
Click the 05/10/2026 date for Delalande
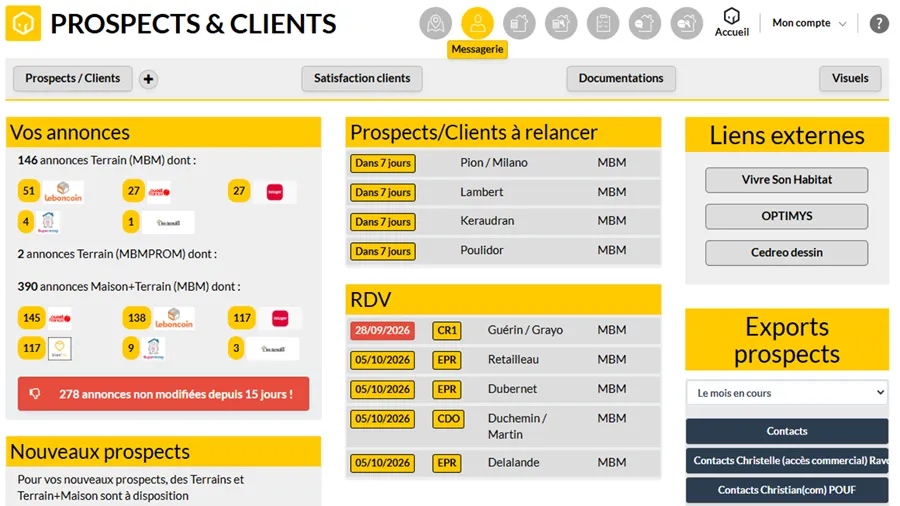pyautogui.click(x=382, y=463)
